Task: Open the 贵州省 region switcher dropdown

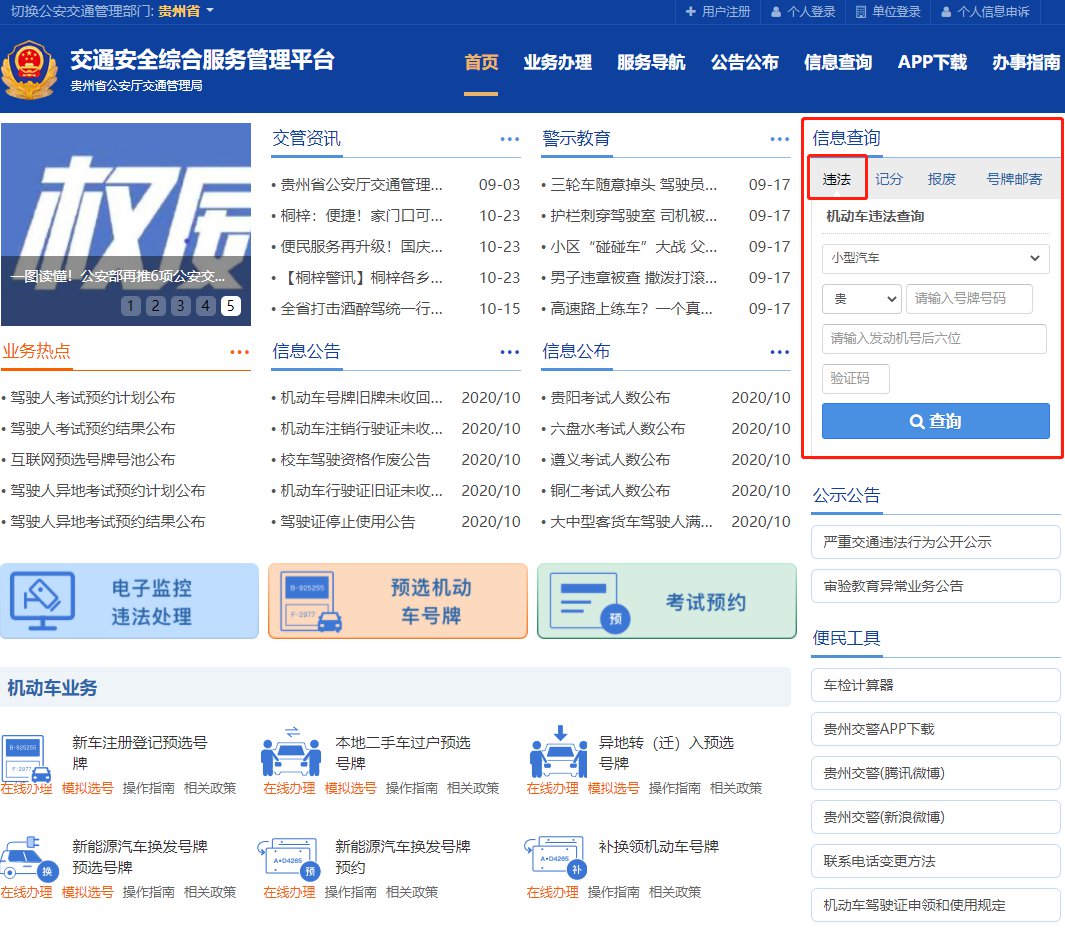Action: (186, 11)
